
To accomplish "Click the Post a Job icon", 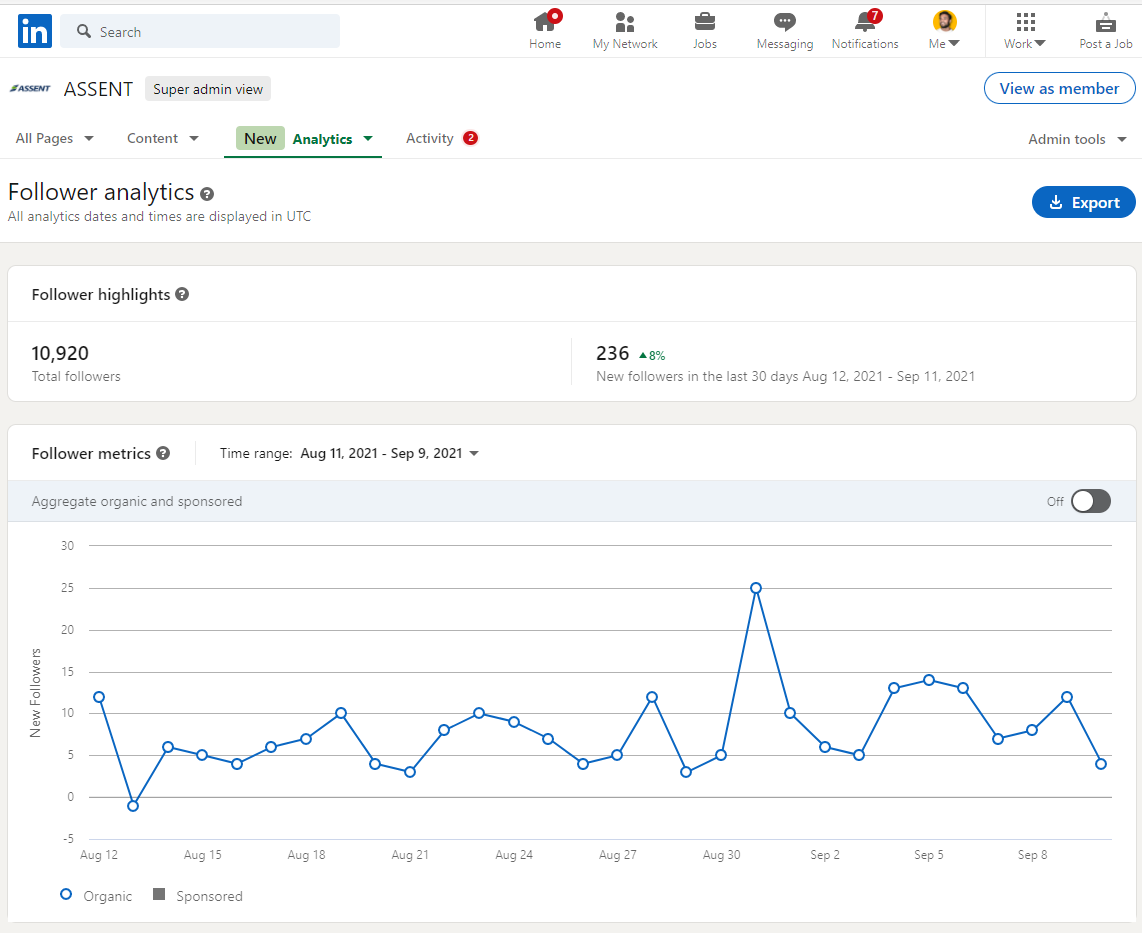I will coord(1105,30).
